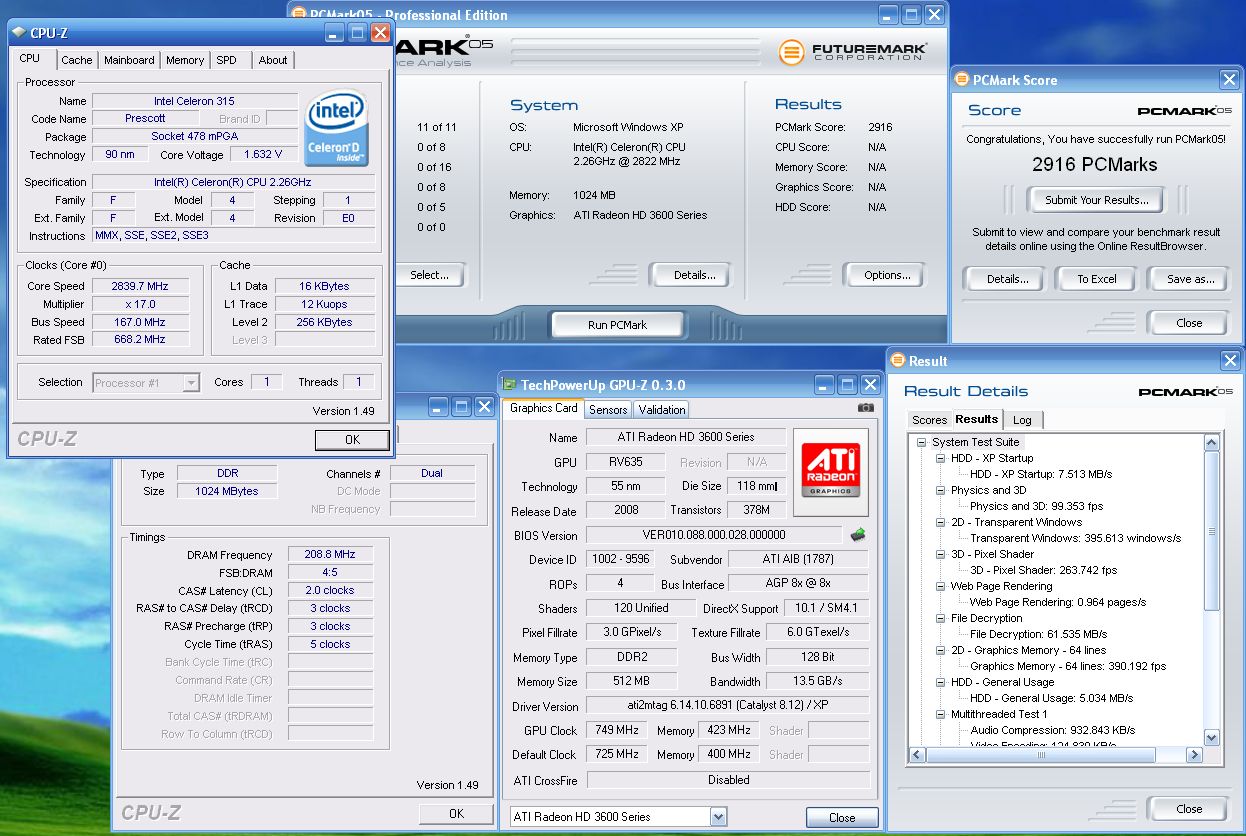This screenshot has height=836, width=1246.
Task: Click the PCMark Score title bar icon
Action: (961, 80)
